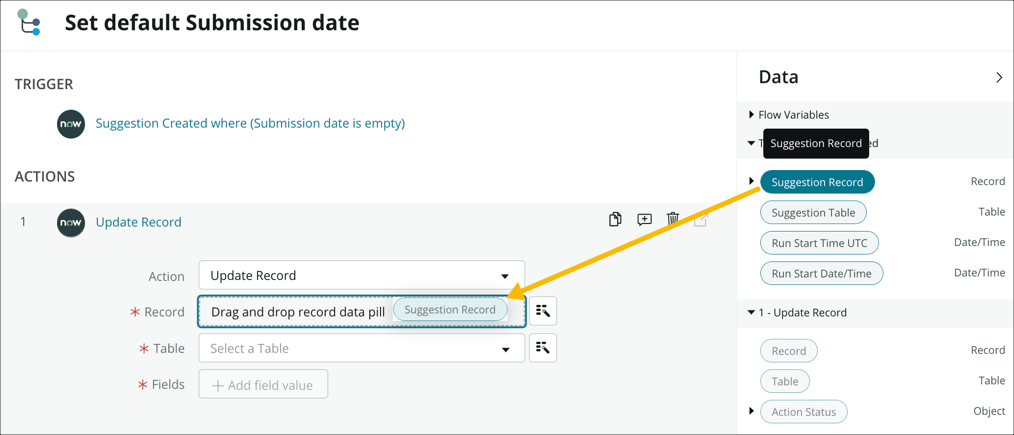Delete the Update Record action
The image size is (1014, 435).
point(673,220)
